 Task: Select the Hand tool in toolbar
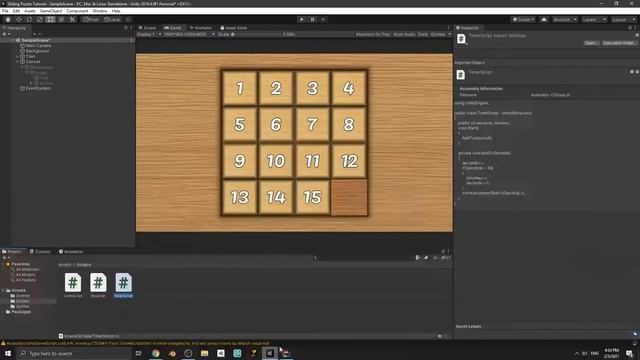[8, 19]
